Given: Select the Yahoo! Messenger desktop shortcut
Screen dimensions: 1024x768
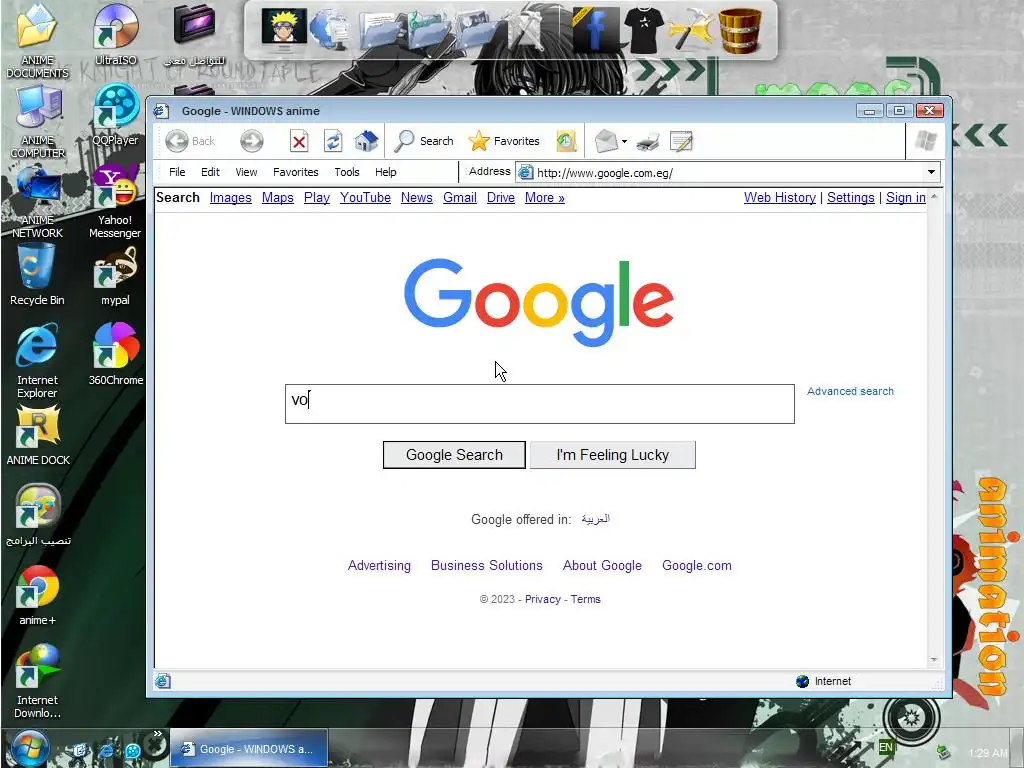Looking at the screenshot, I should point(116,202).
